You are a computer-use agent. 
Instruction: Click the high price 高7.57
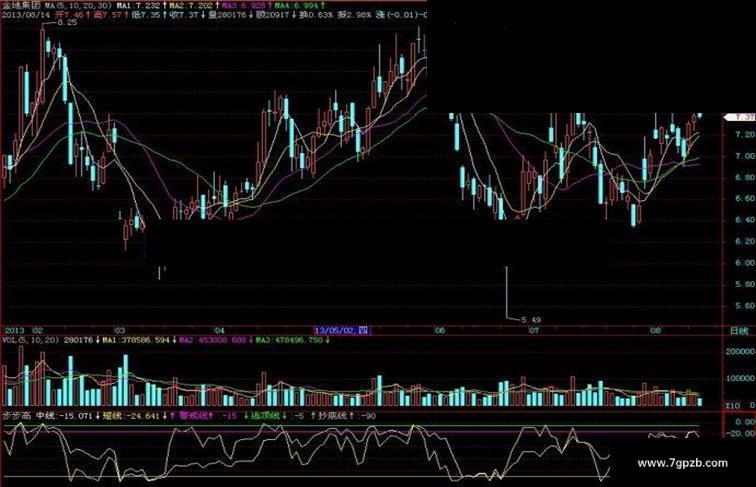point(108,15)
